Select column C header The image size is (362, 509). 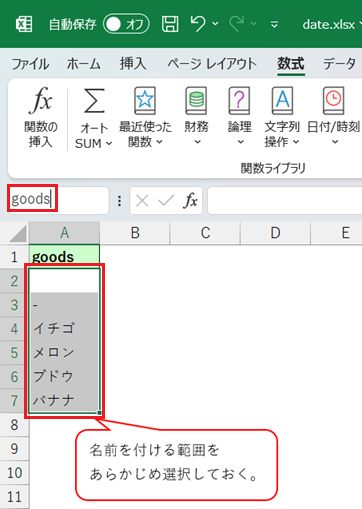pos(205,233)
